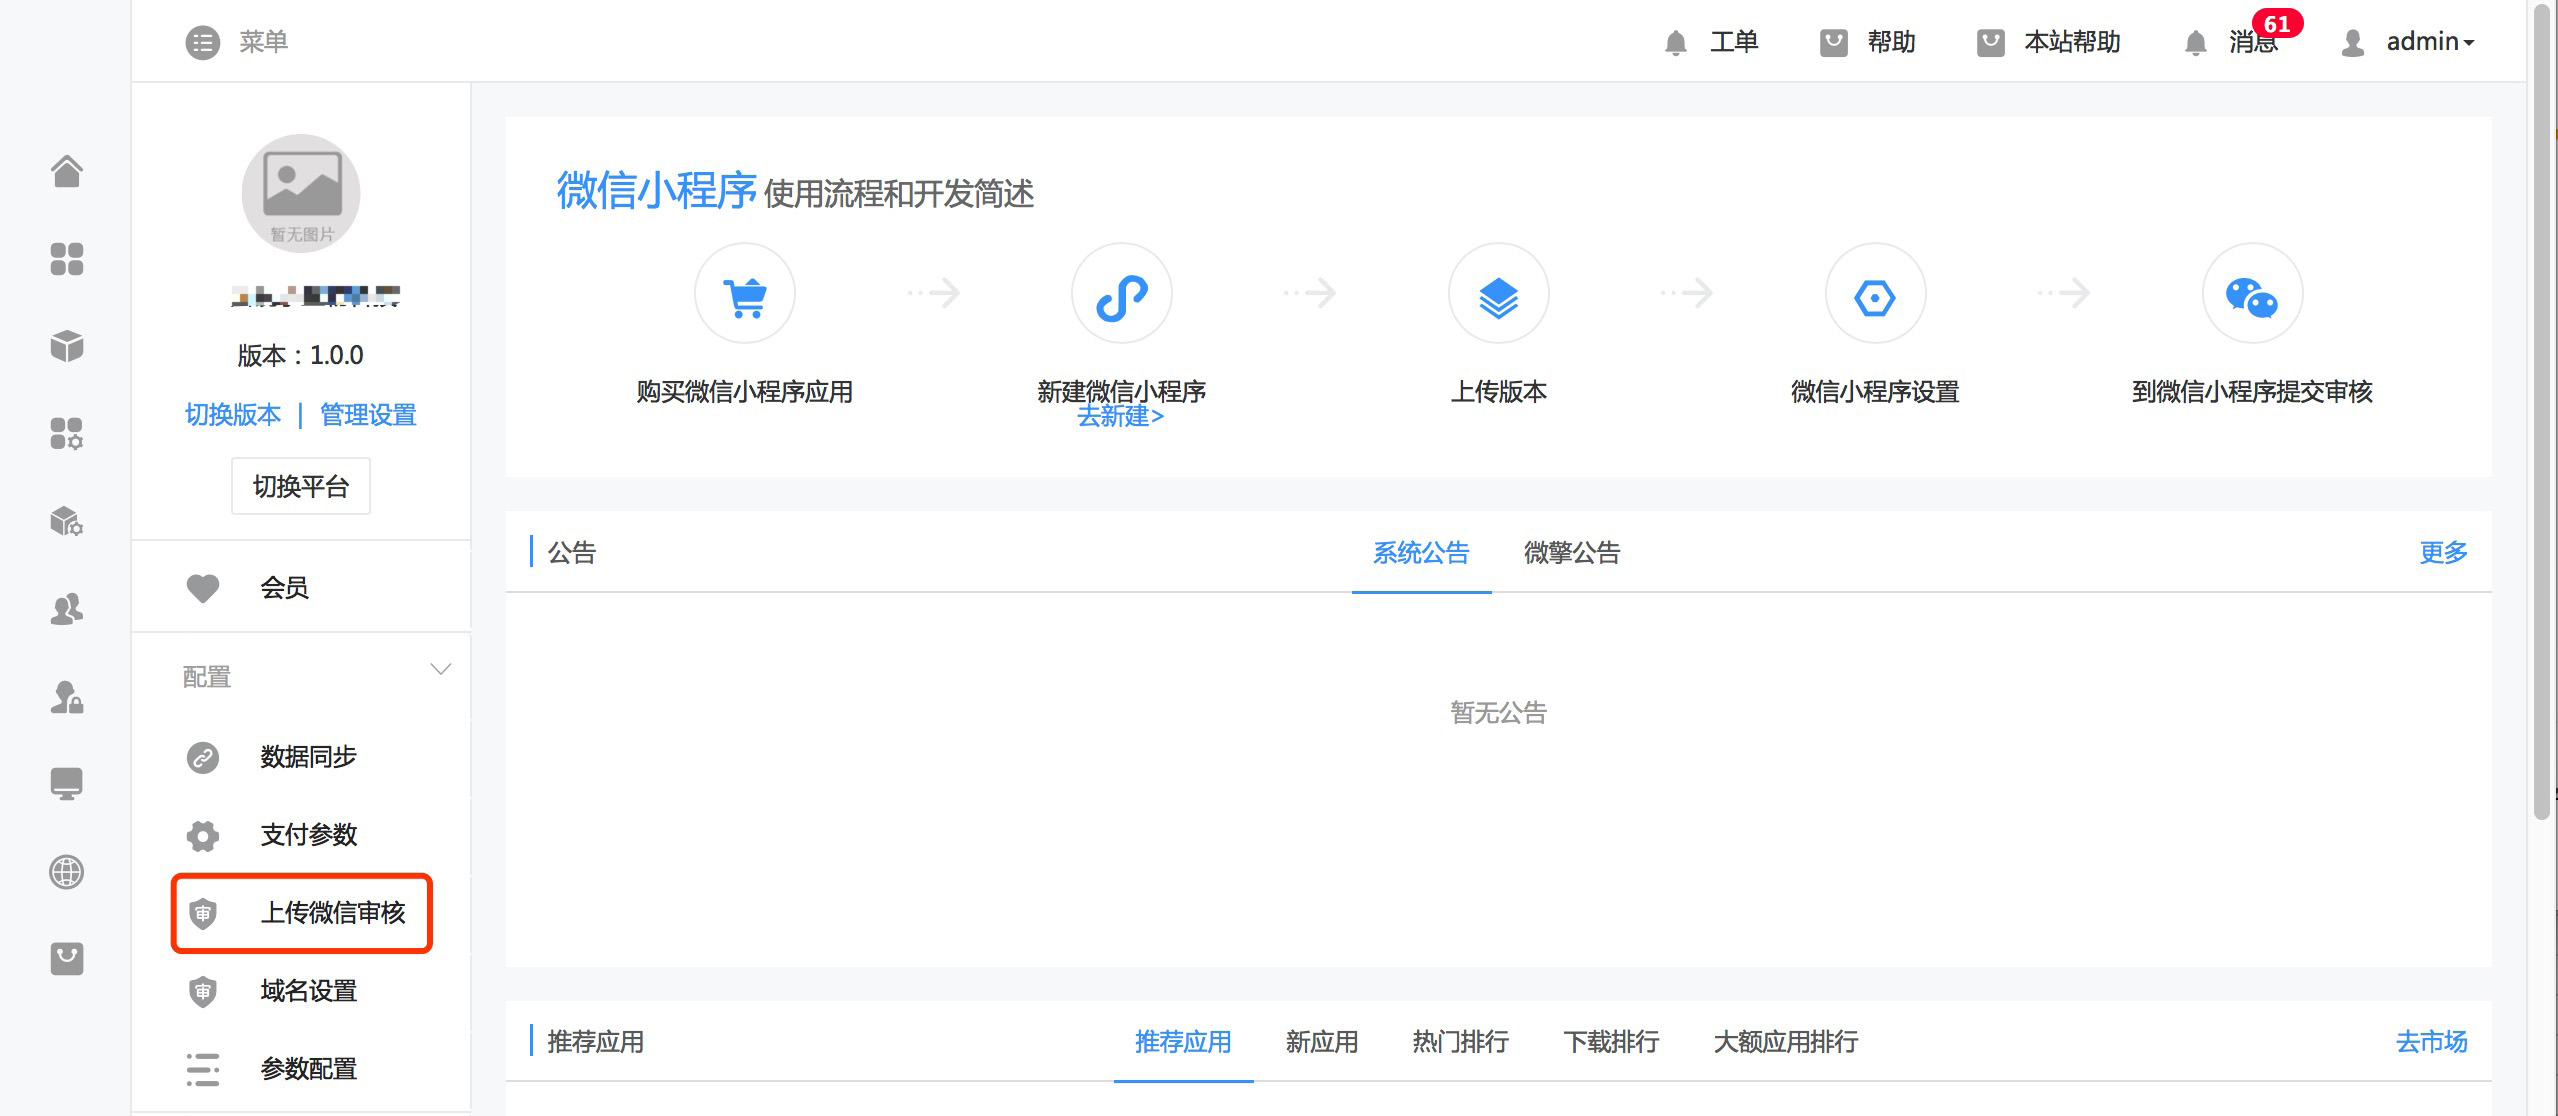Click the 到微信小程序提交审核 step label
The height and width of the screenshot is (1116, 2558).
(2252, 392)
